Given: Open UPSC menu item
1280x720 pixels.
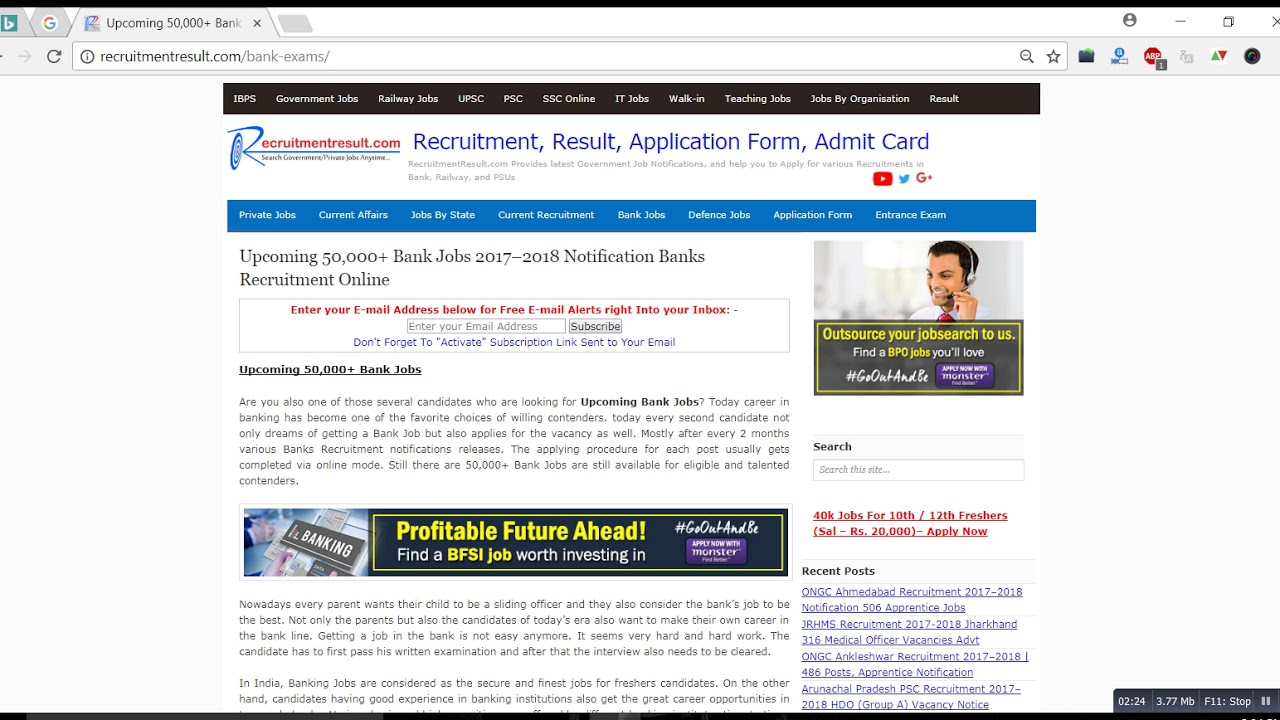Looking at the screenshot, I should pos(471,99).
